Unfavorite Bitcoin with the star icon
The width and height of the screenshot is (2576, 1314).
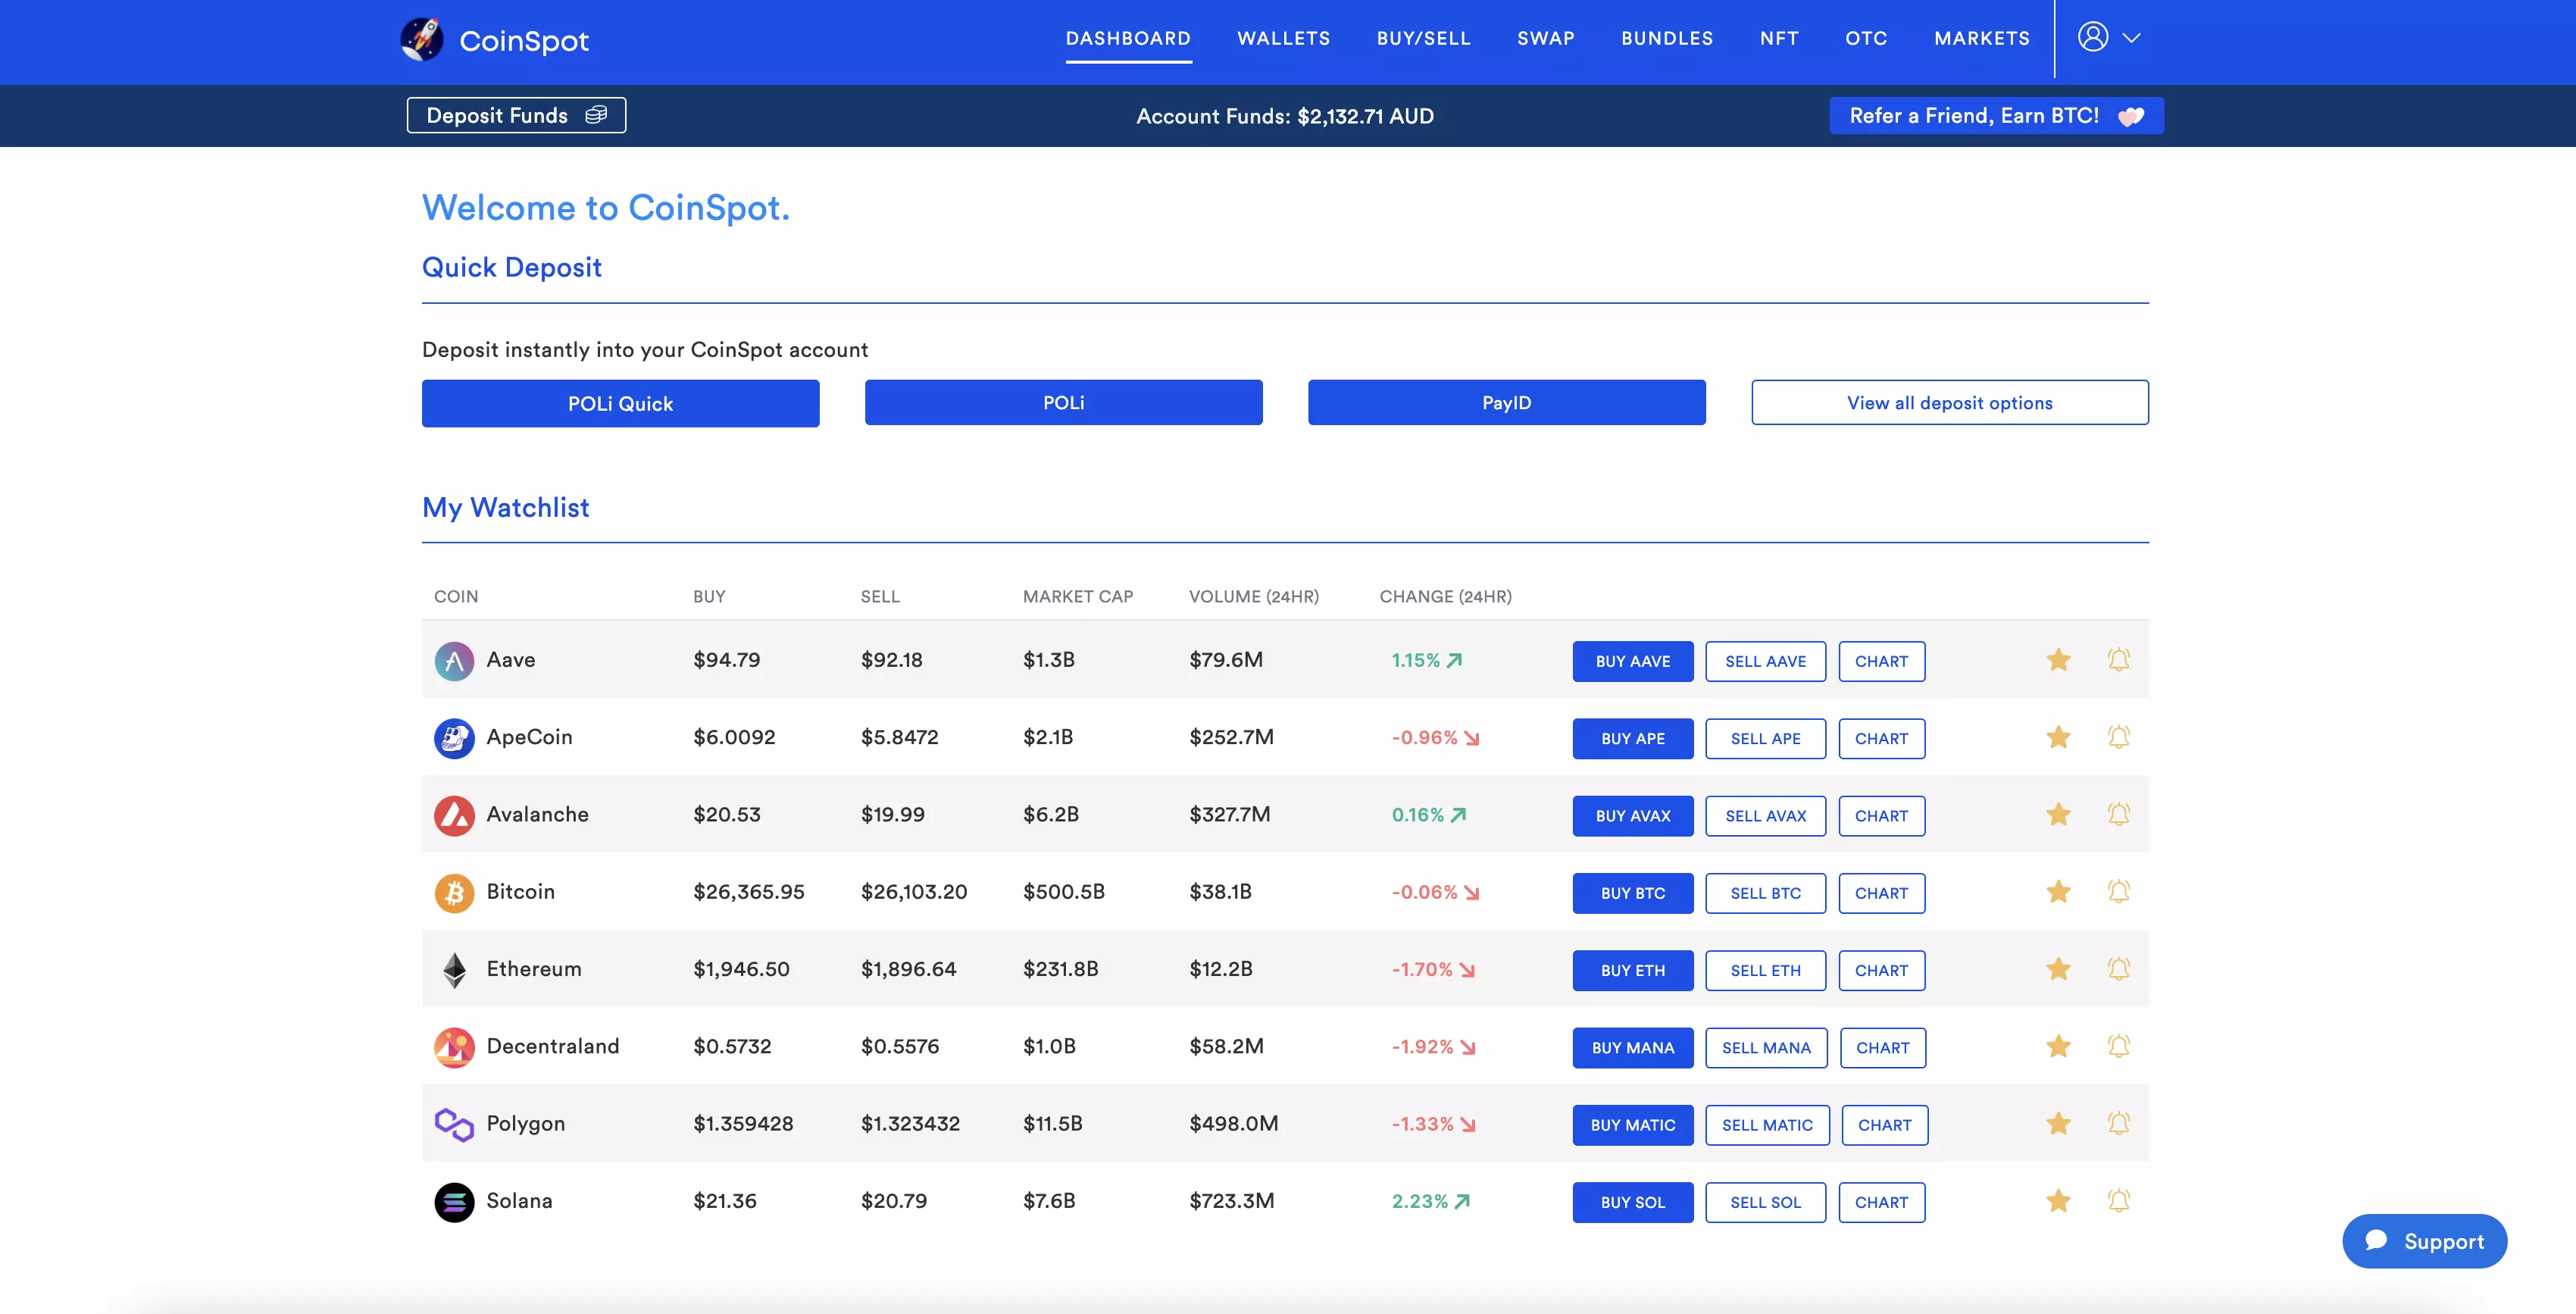(2058, 891)
